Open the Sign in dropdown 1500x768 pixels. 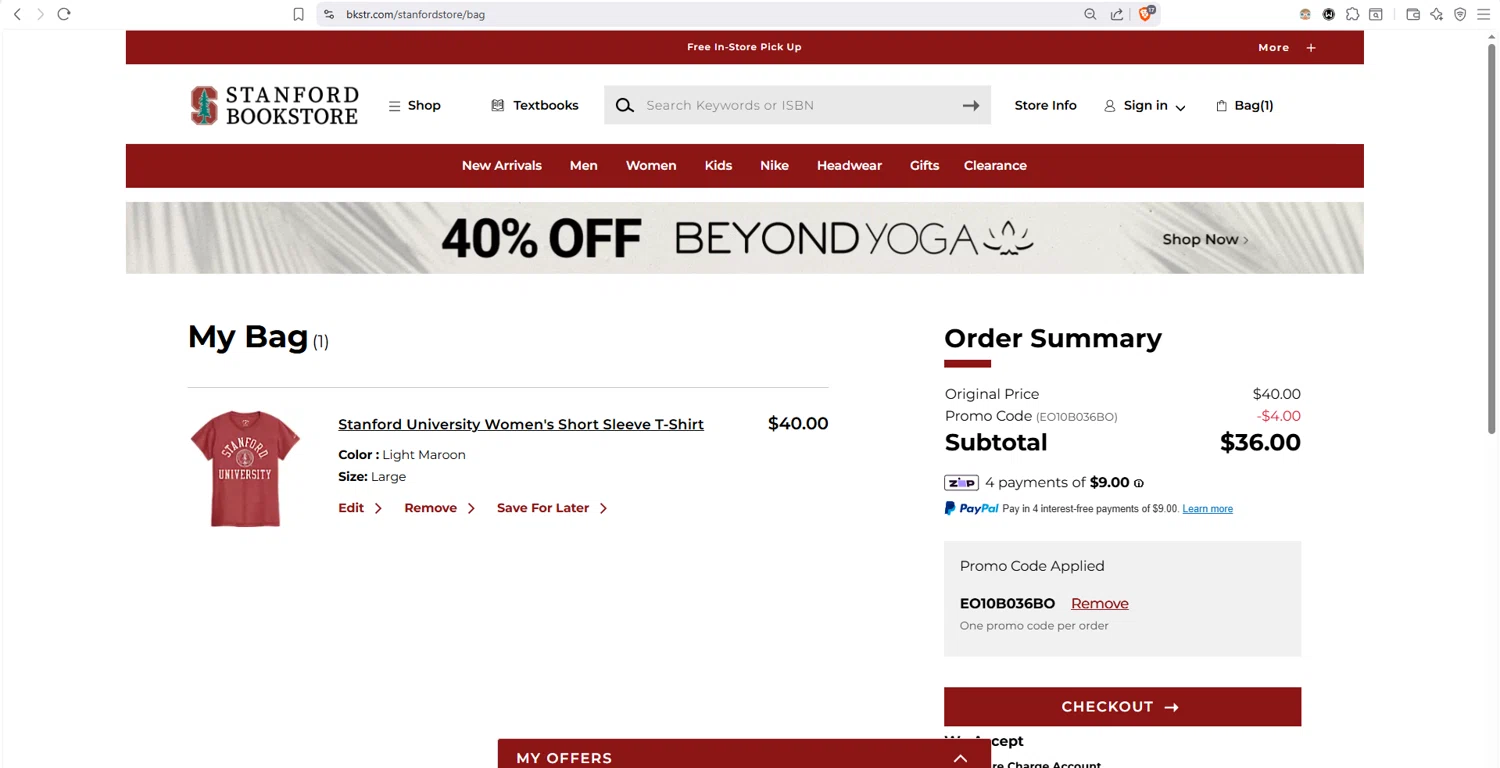[x=1145, y=105]
